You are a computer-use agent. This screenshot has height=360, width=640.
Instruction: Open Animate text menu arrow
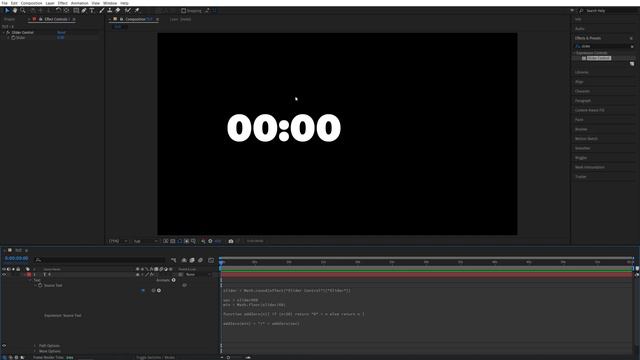click(173, 280)
